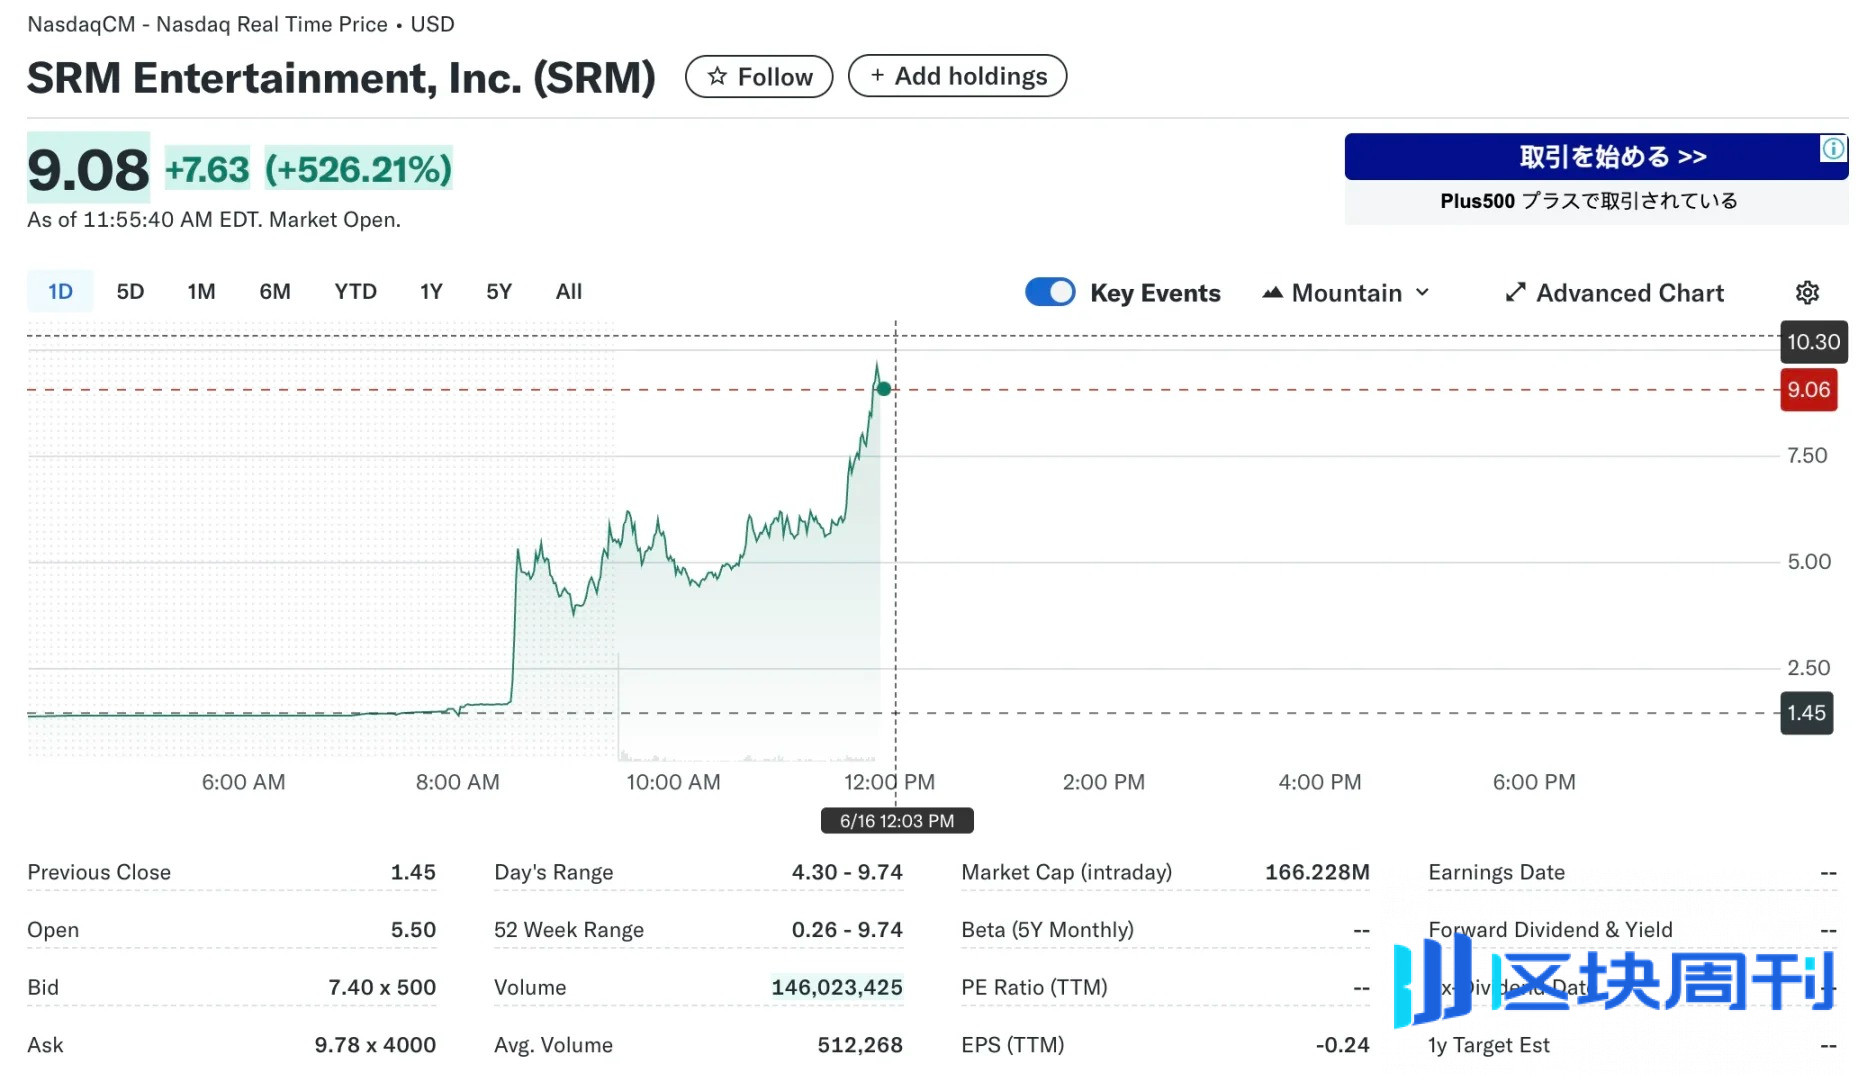Click the Beta (5Y Monthly) label

[x=1047, y=930]
